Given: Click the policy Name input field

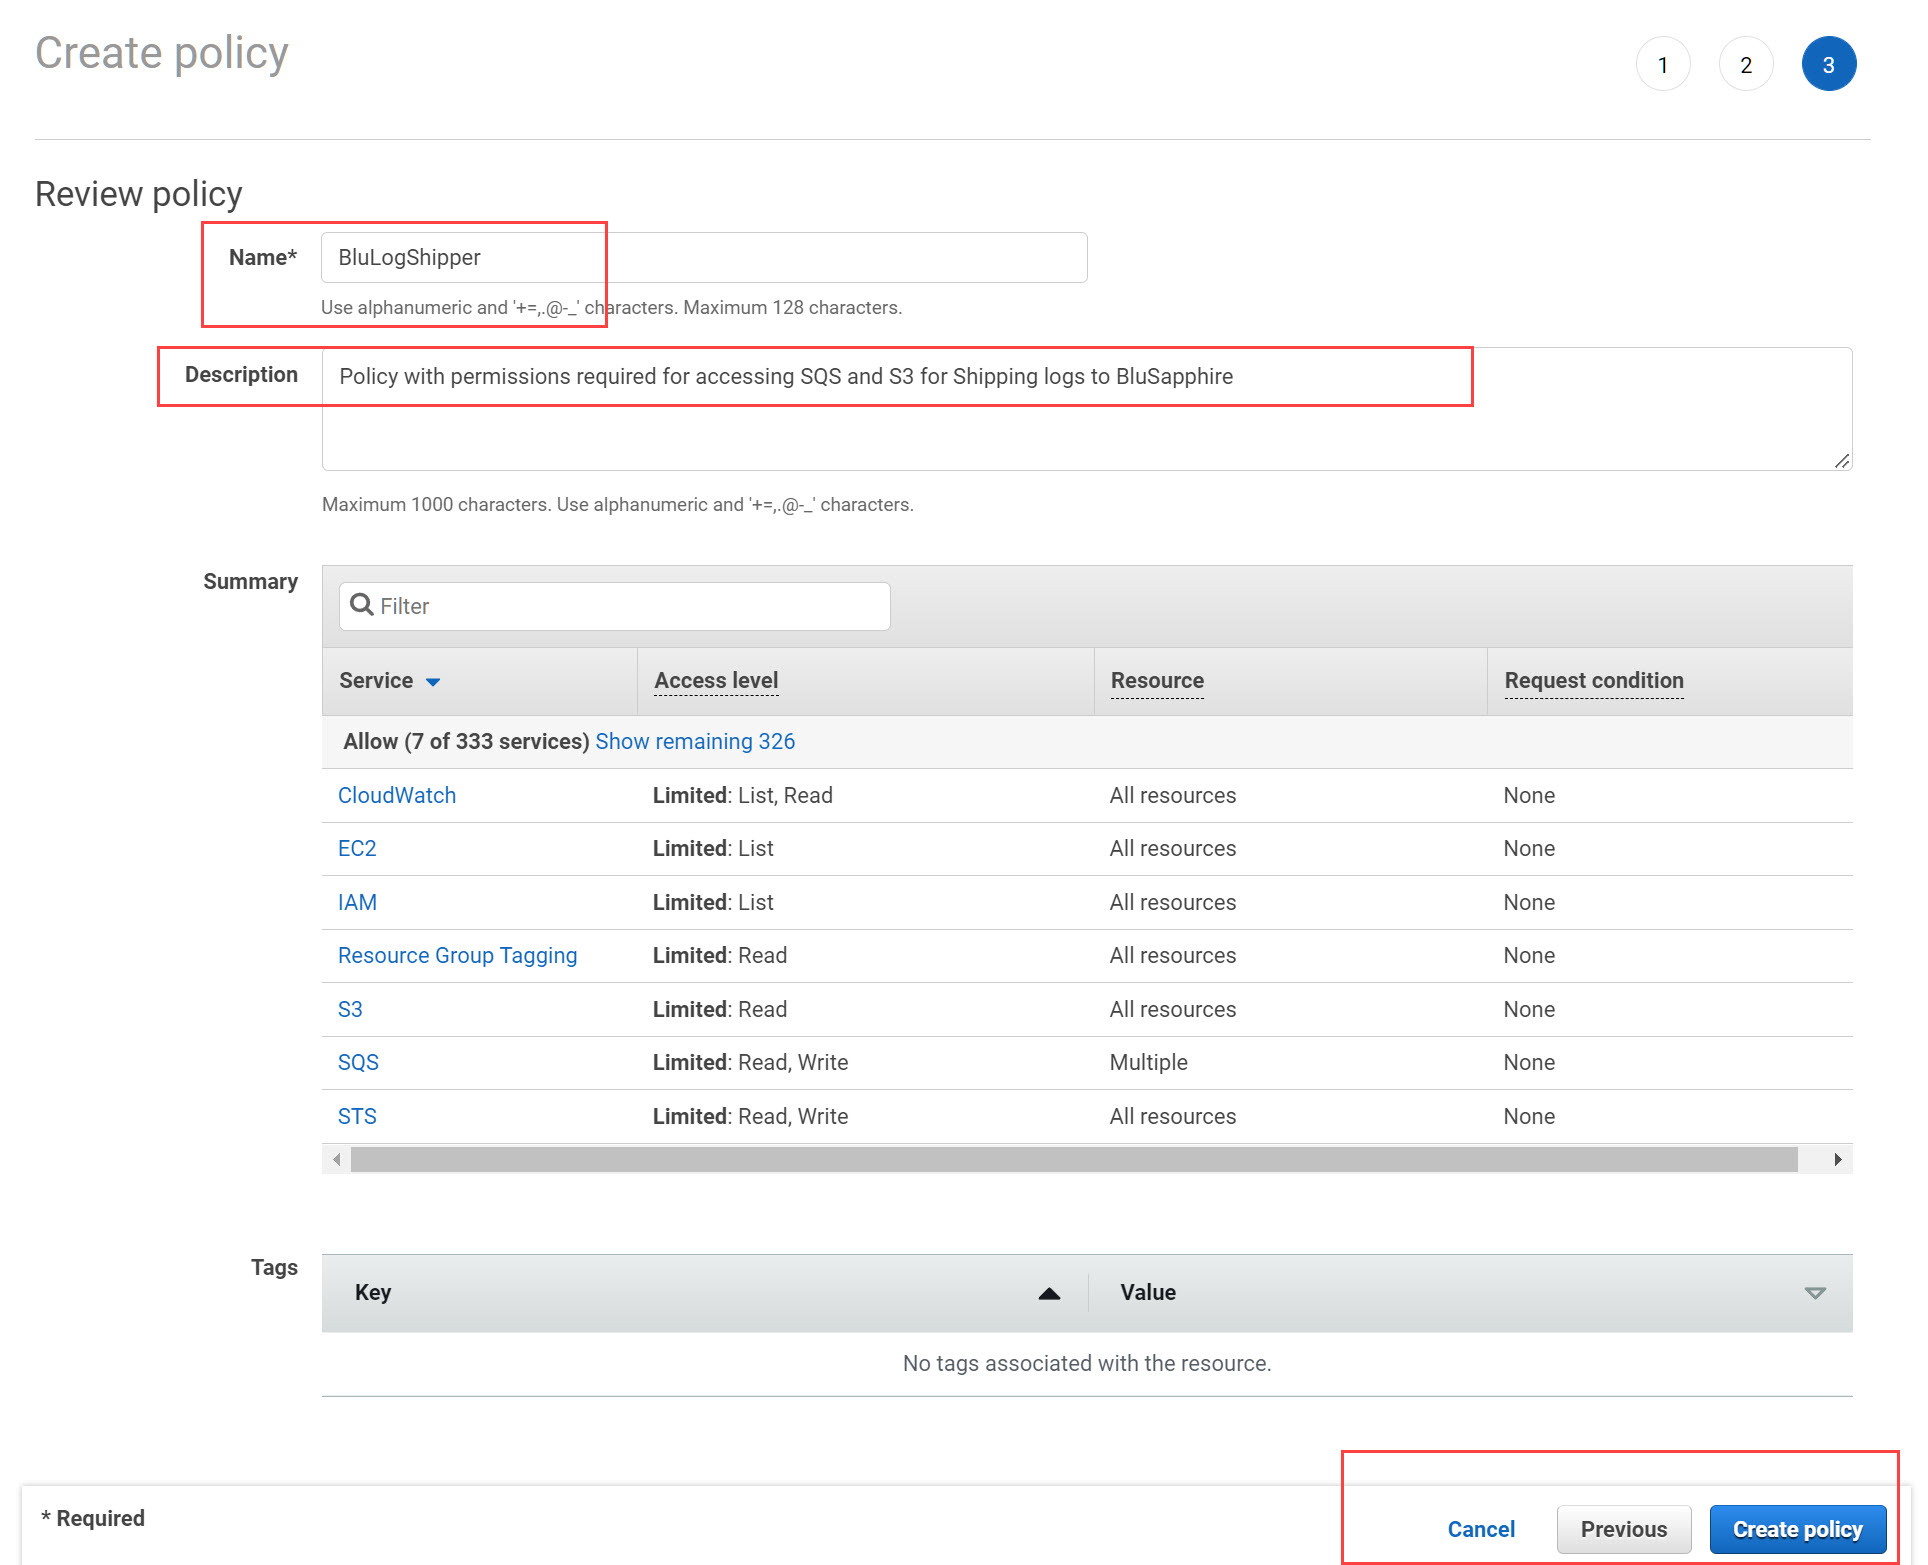Looking at the screenshot, I should [x=704, y=258].
